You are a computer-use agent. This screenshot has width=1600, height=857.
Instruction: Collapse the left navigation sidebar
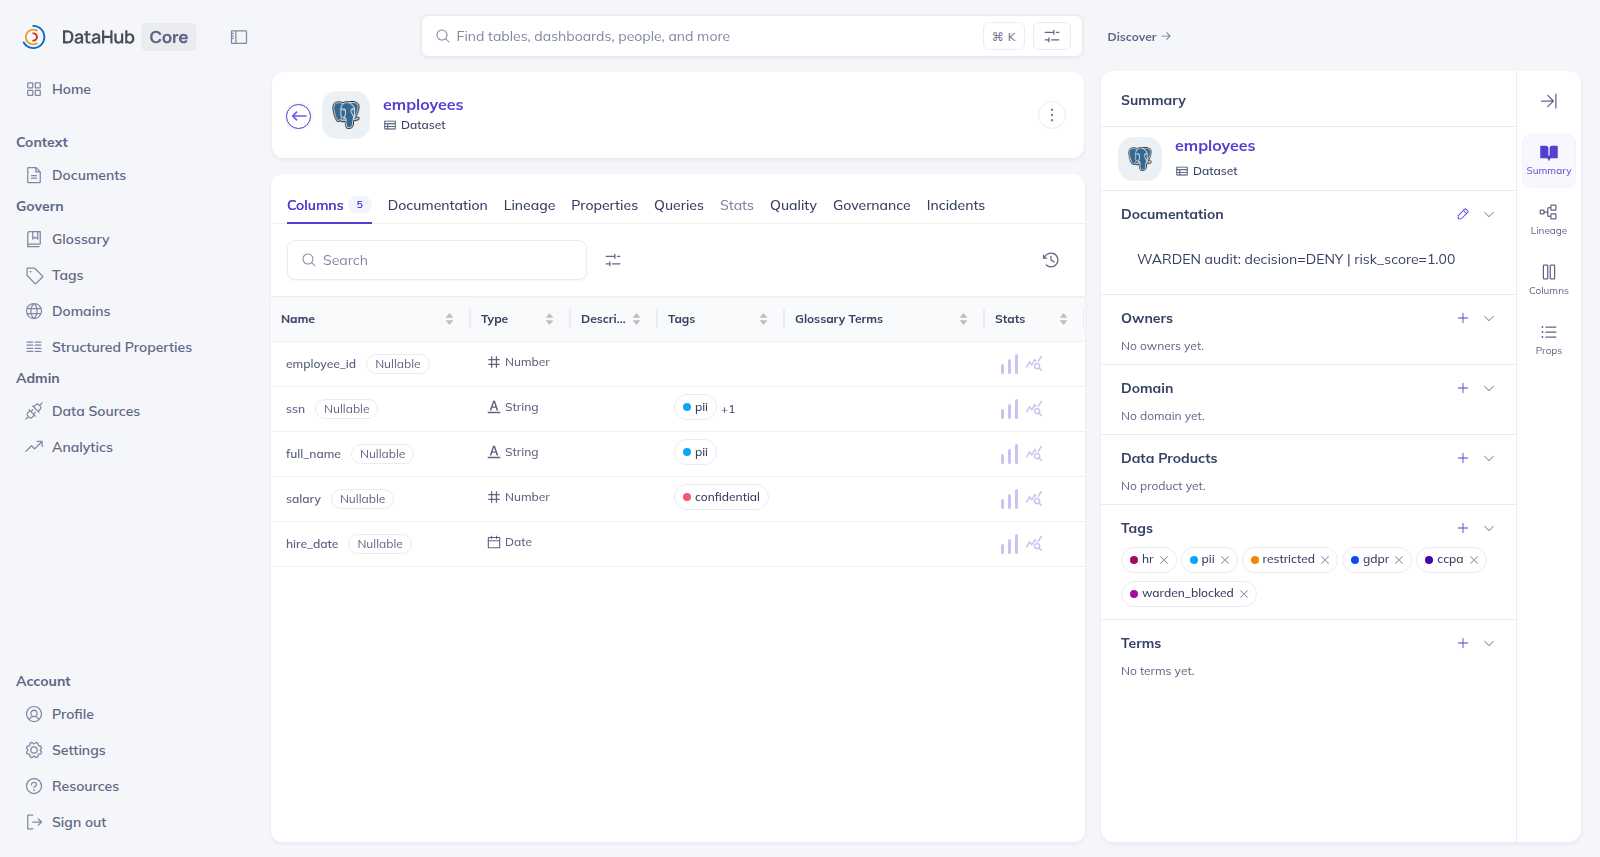click(x=239, y=37)
